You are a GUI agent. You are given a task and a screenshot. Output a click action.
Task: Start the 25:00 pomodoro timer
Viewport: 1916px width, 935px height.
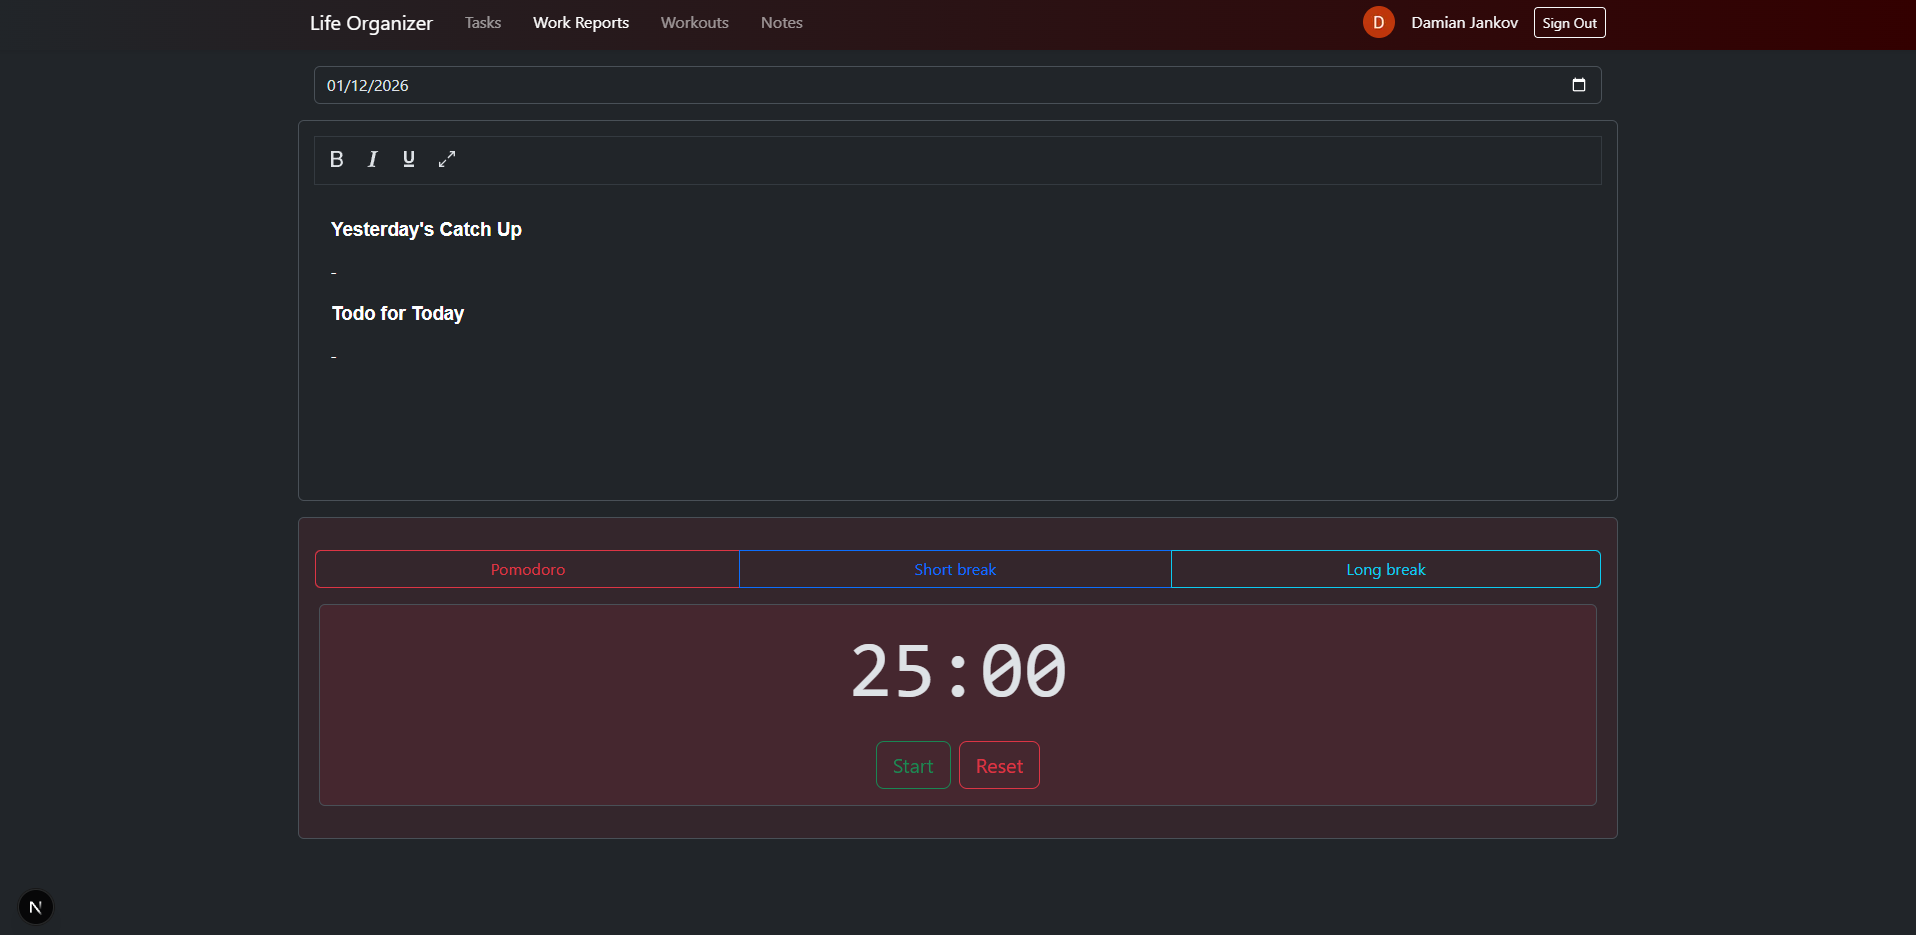tap(912, 765)
